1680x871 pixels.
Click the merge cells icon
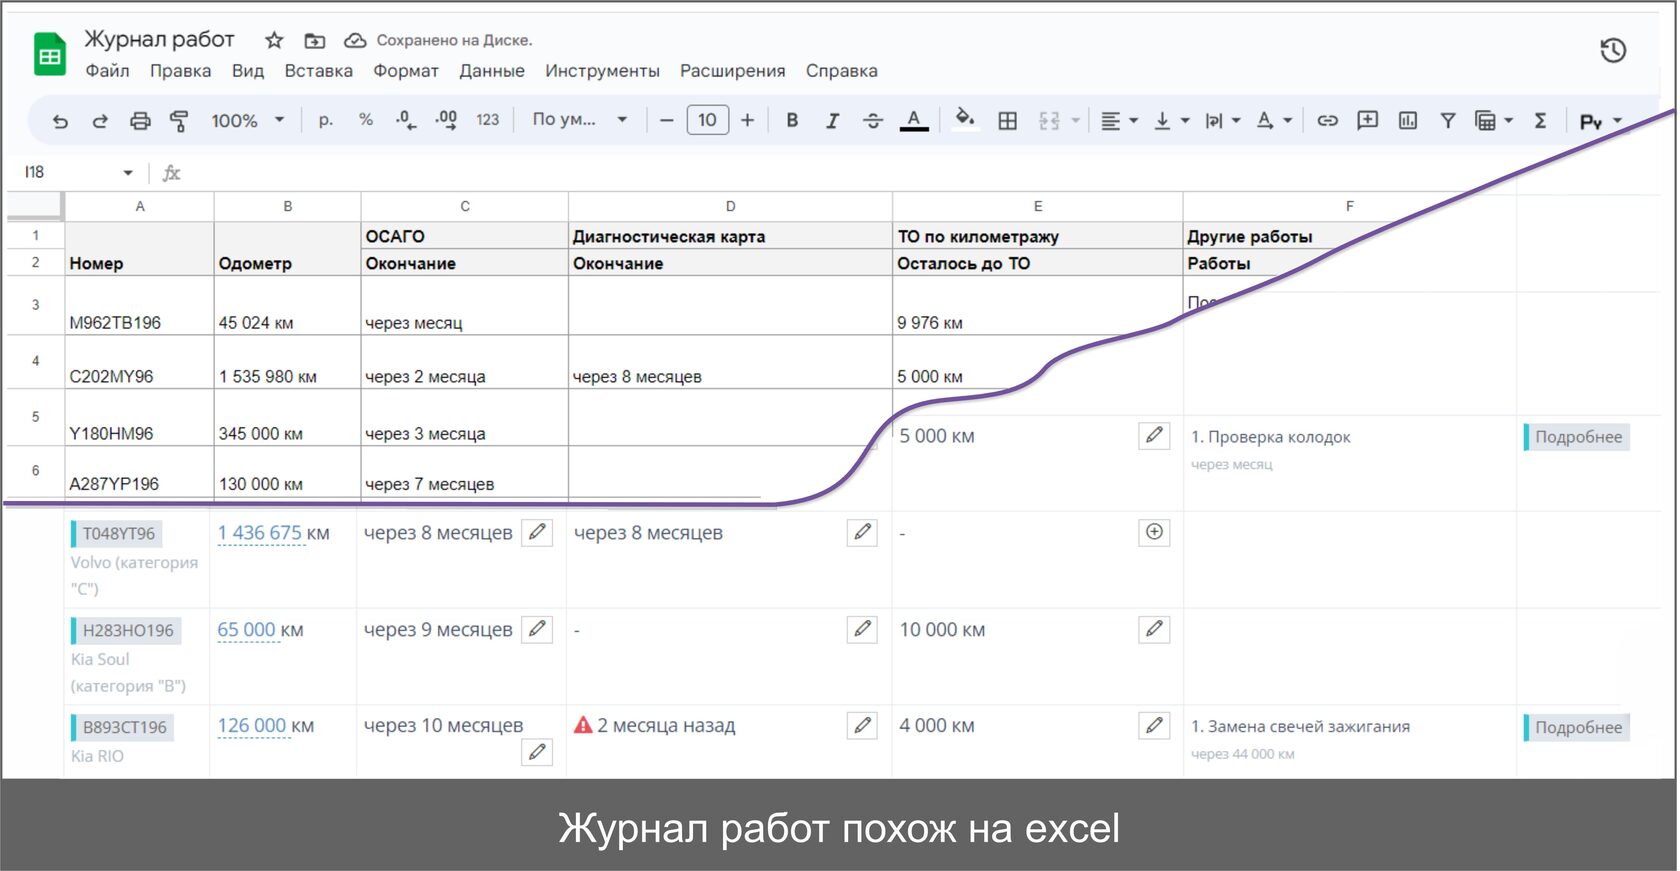pyautogui.click(x=1049, y=121)
